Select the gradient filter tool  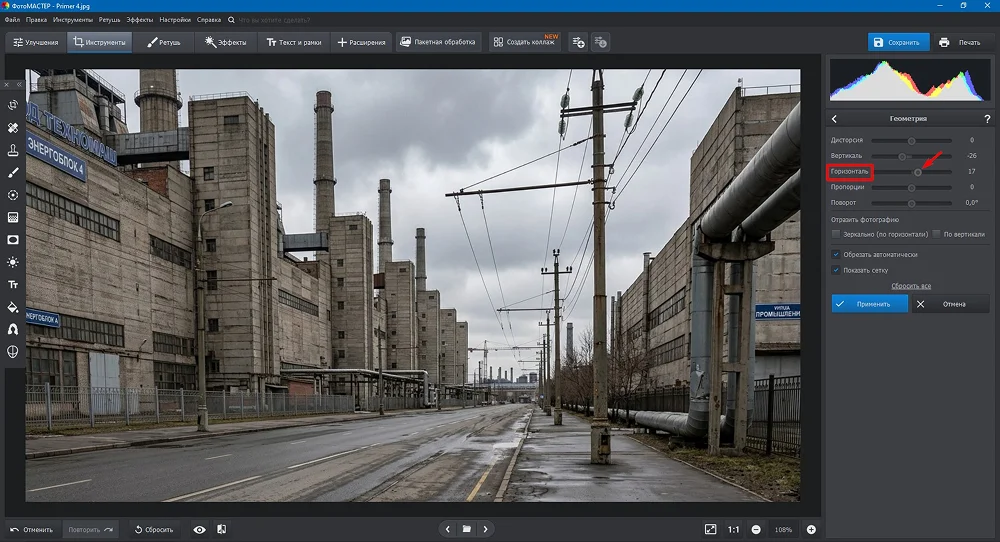(13, 217)
